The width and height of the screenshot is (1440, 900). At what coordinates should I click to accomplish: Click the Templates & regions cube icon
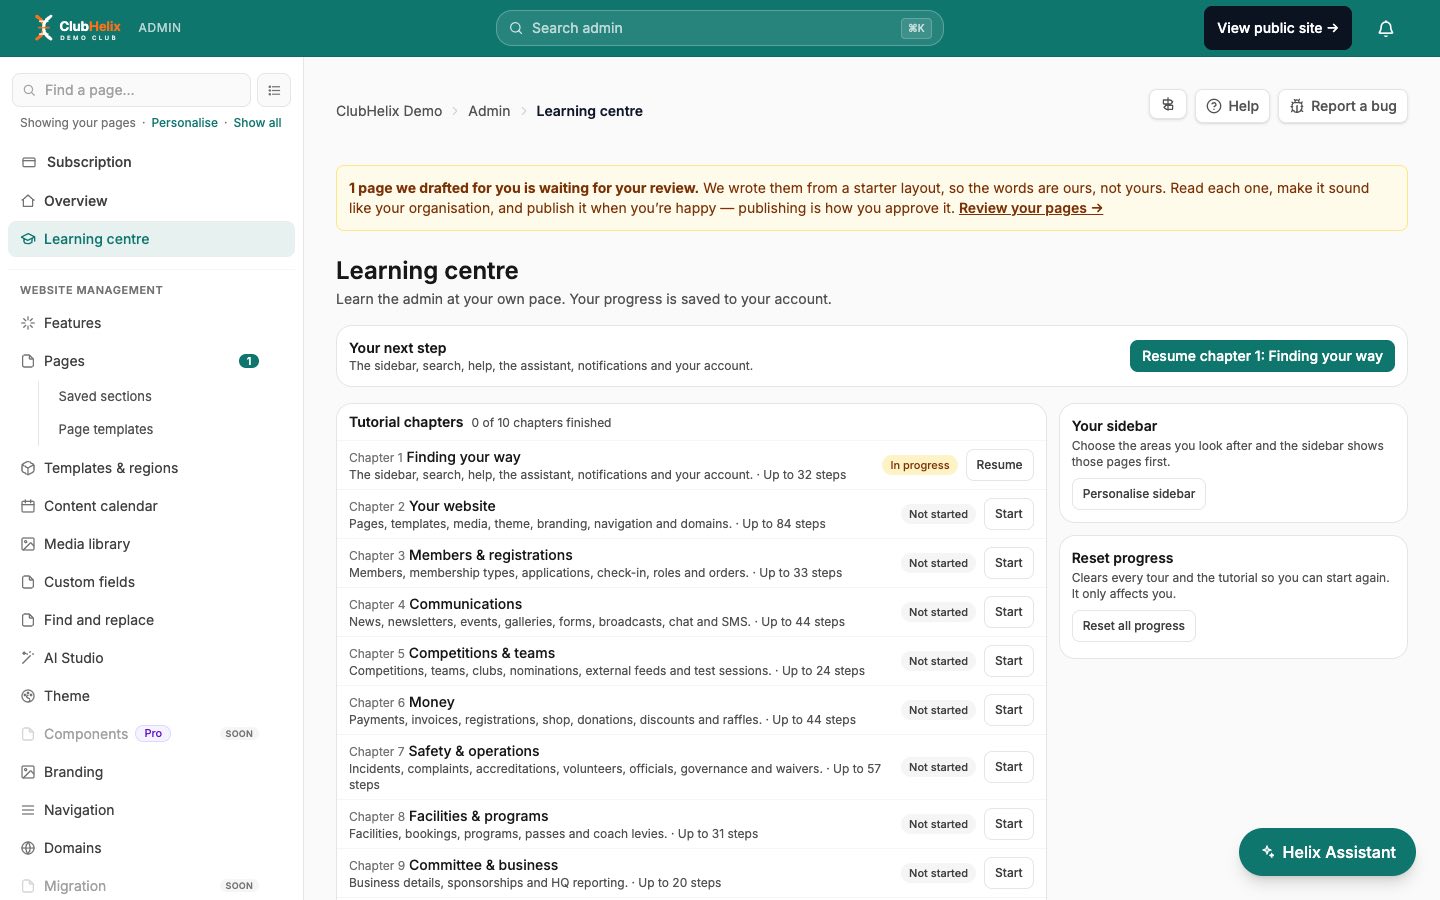28,468
